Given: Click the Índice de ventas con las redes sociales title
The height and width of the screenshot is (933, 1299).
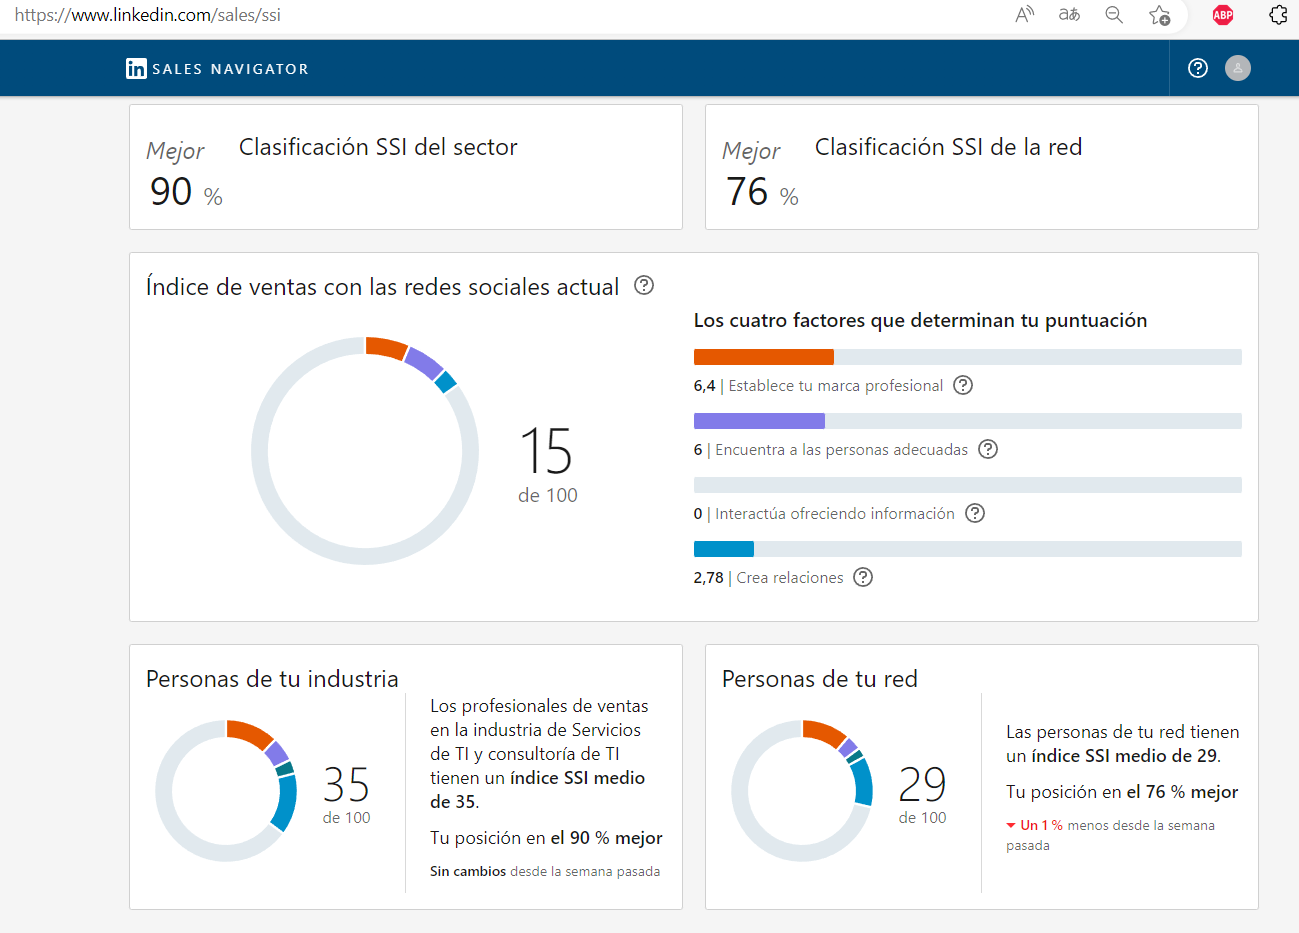Looking at the screenshot, I should point(383,287).
